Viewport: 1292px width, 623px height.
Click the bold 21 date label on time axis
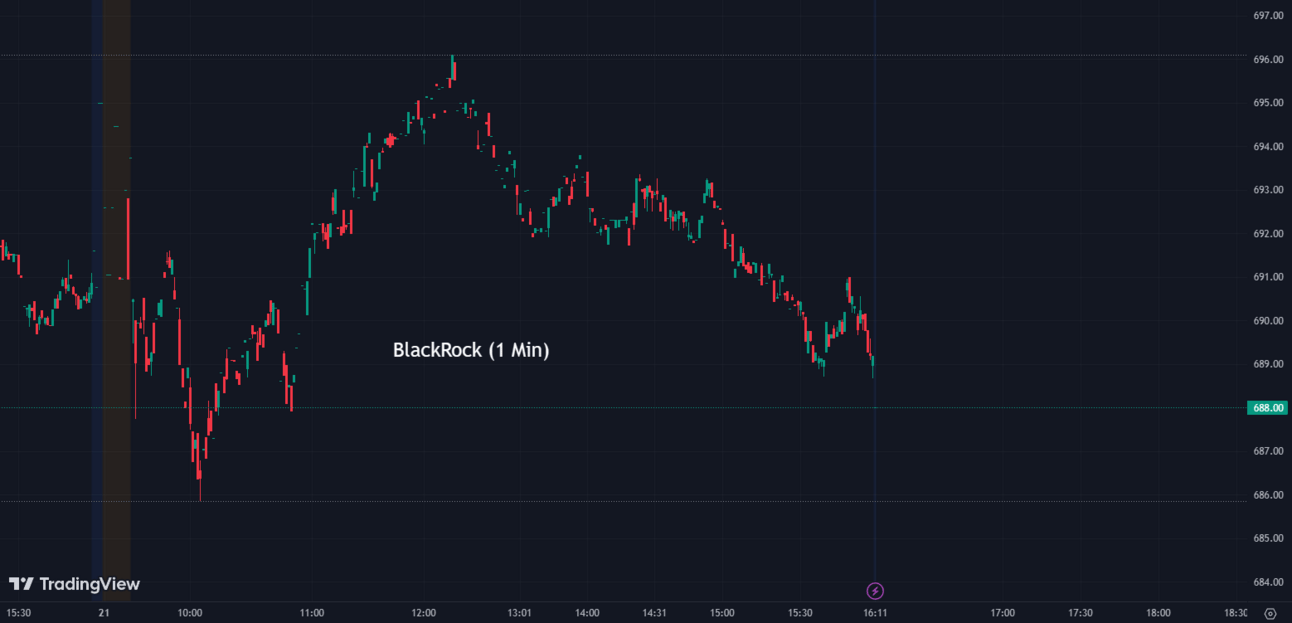pyautogui.click(x=104, y=613)
